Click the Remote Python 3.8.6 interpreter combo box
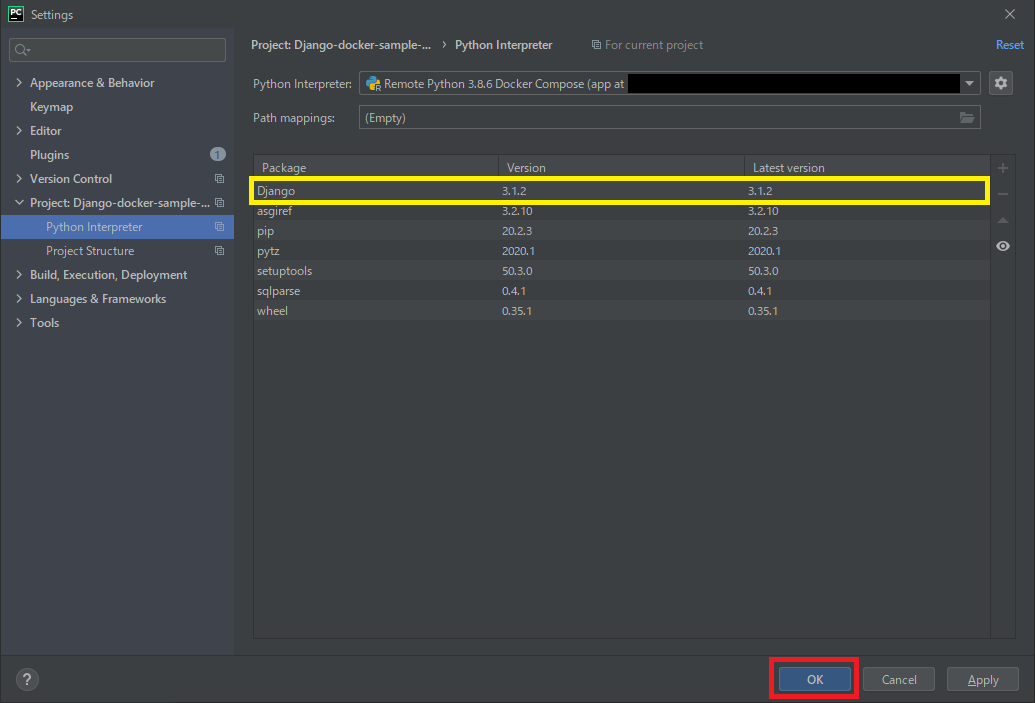The width and height of the screenshot is (1035, 703). 669,84
